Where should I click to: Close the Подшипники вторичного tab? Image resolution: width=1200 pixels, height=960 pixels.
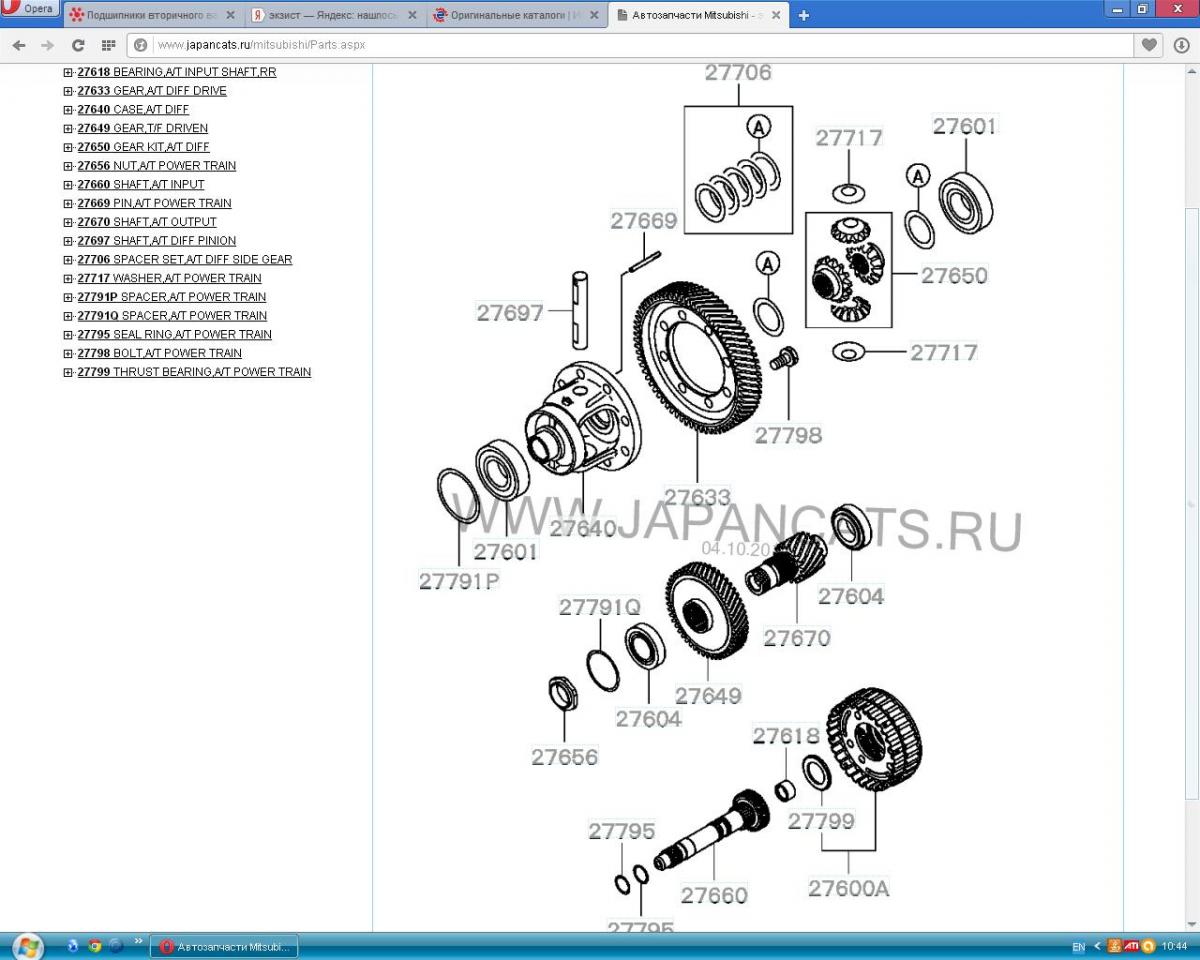(230, 15)
